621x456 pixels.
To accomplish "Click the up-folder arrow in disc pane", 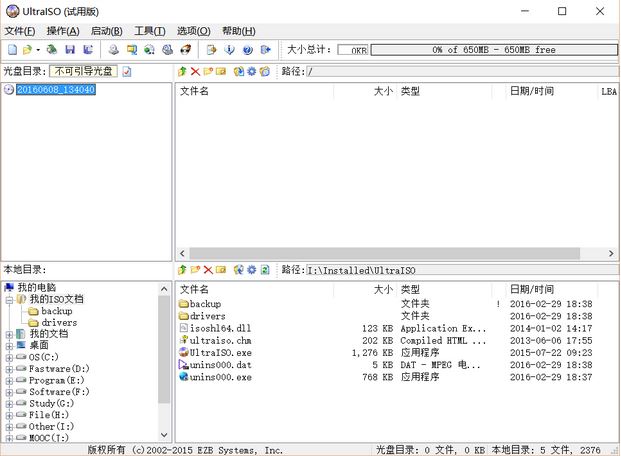I will (182, 72).
